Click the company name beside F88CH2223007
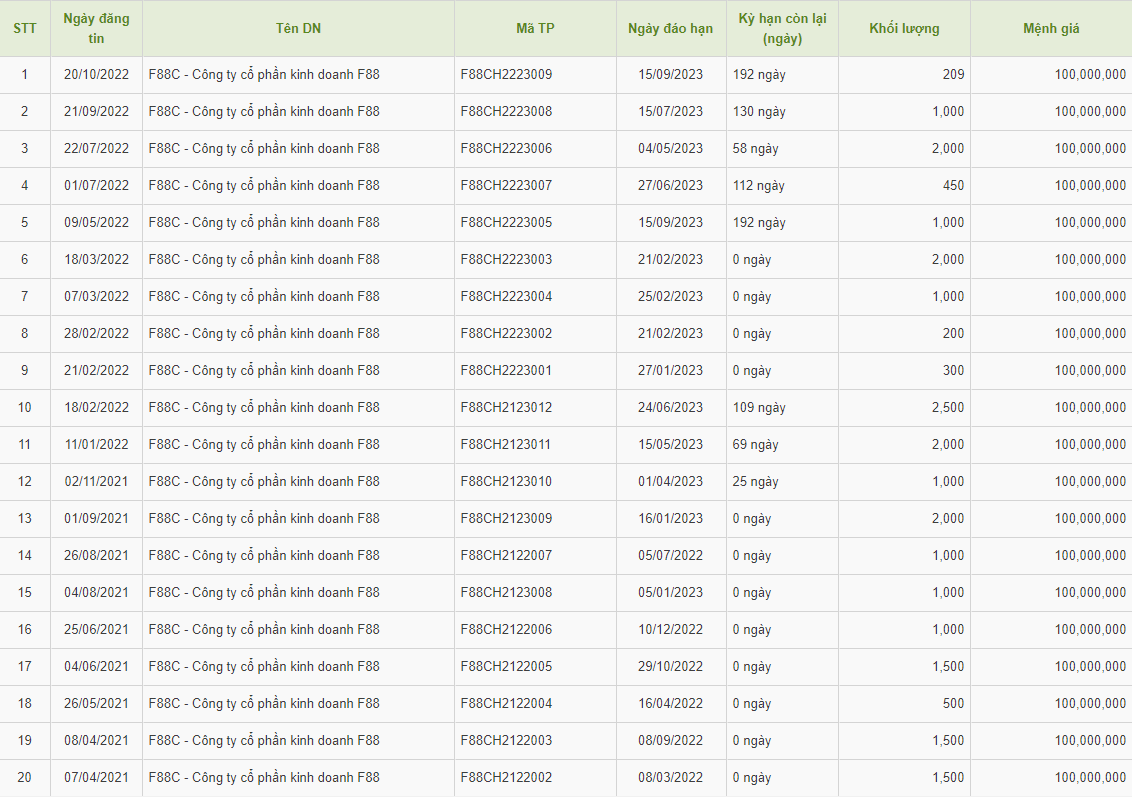 click(264, 185)
